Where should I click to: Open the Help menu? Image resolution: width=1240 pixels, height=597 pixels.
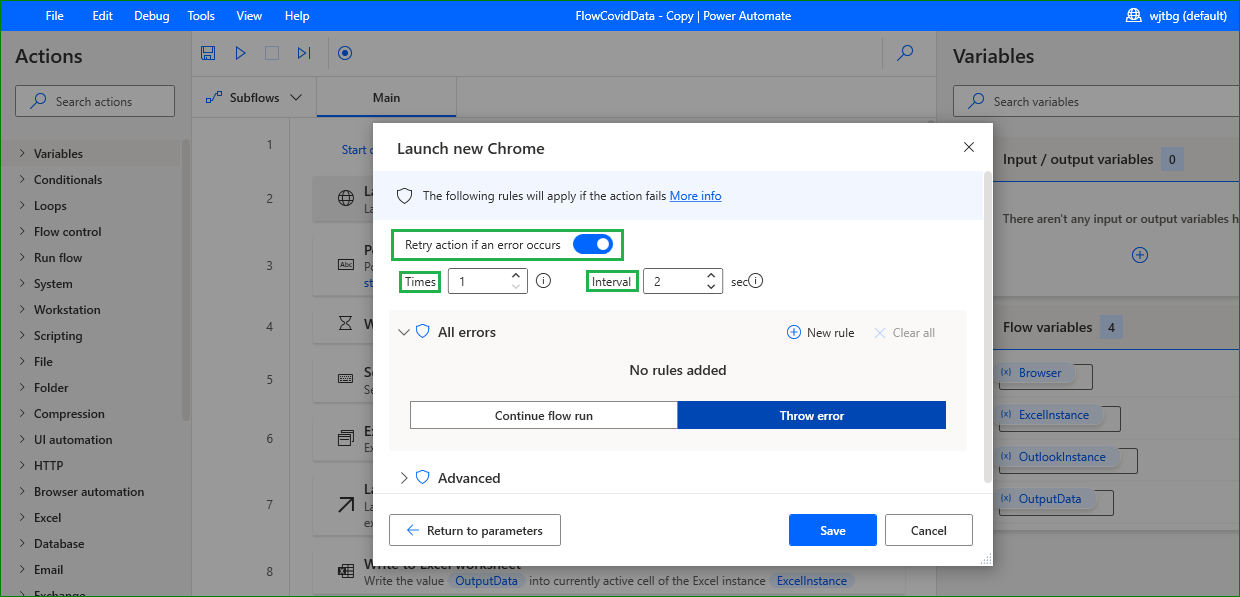pyautogui.click(x=297, y=16)
